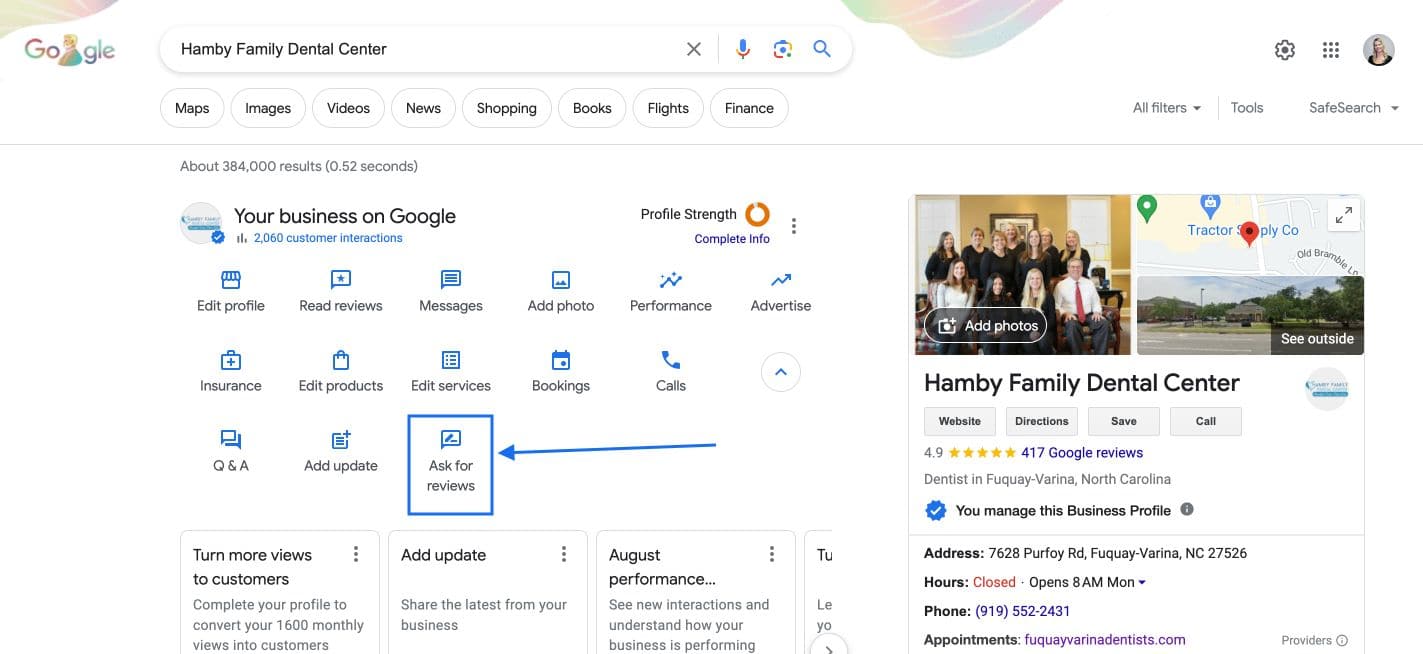Viewport: 1423px width, 654px height.
Task: Collapse the business tools with the up chevron
Action: [781, 372]
